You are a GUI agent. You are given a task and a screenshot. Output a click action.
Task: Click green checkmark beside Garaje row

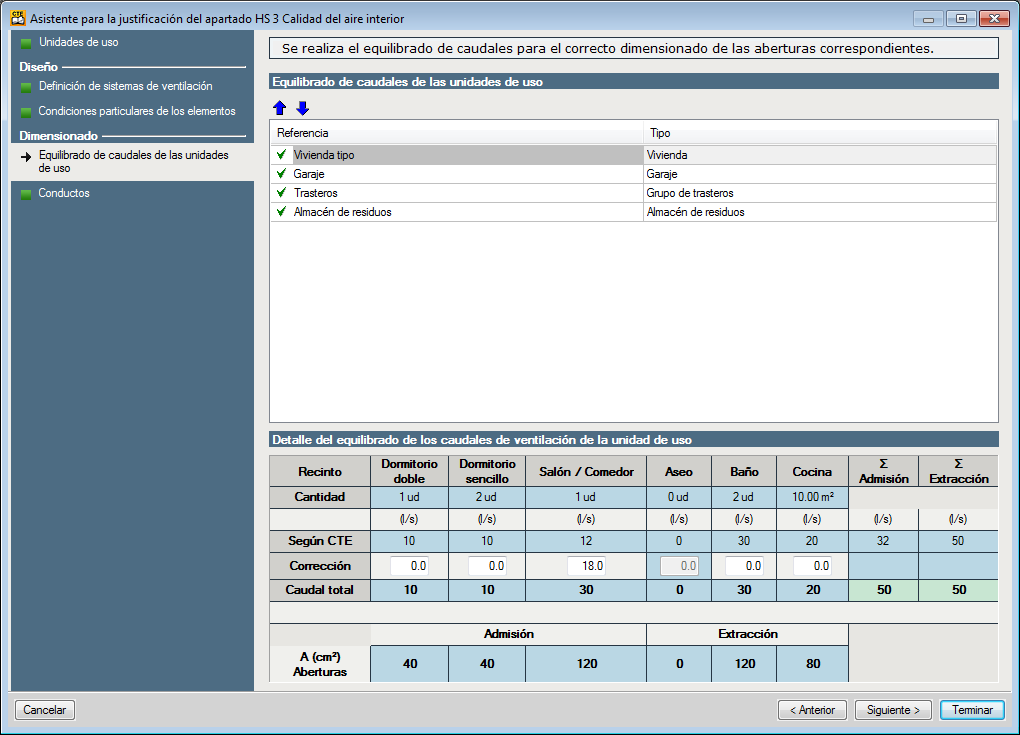click(282, 174)
